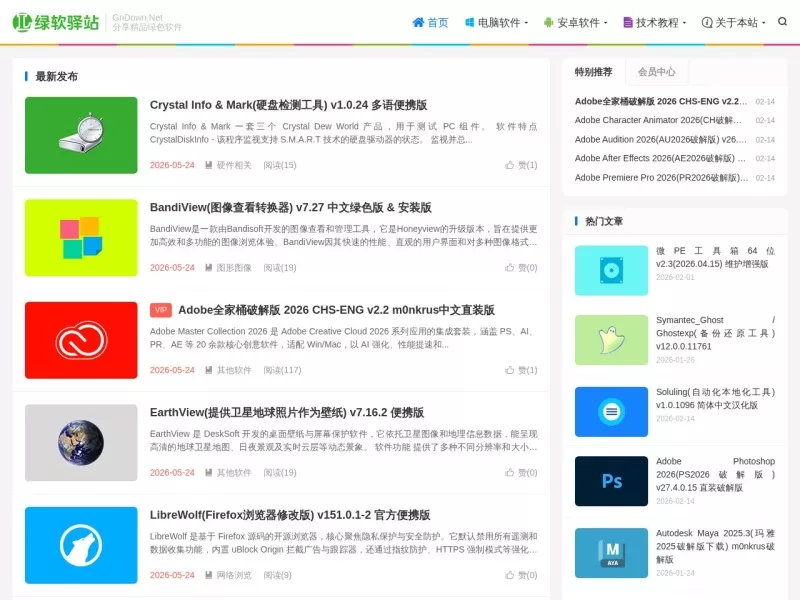Open Crystal Info & Mark v1.0.24 article title
This screenshot has width=800, height=600.
pyautogui.click(x=288, y=105)
